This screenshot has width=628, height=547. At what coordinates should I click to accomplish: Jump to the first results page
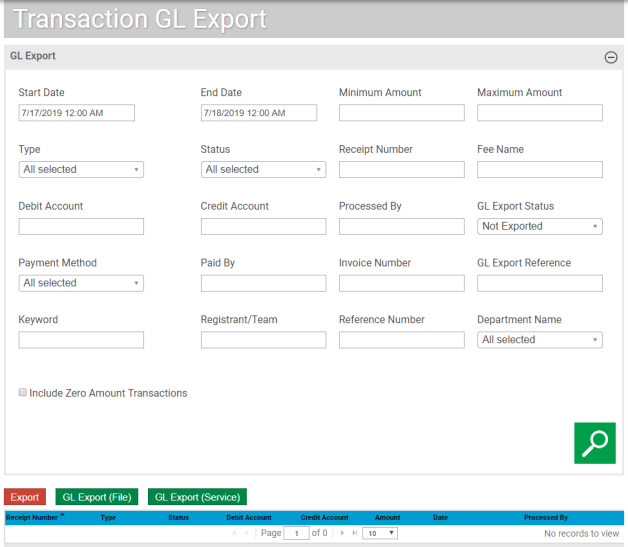point(235,534)
